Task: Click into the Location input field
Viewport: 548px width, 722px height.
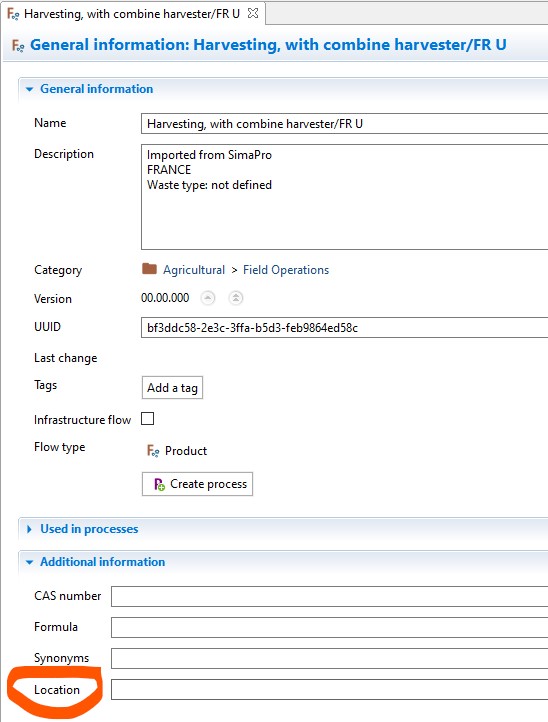Action: [x=329, y=689]
